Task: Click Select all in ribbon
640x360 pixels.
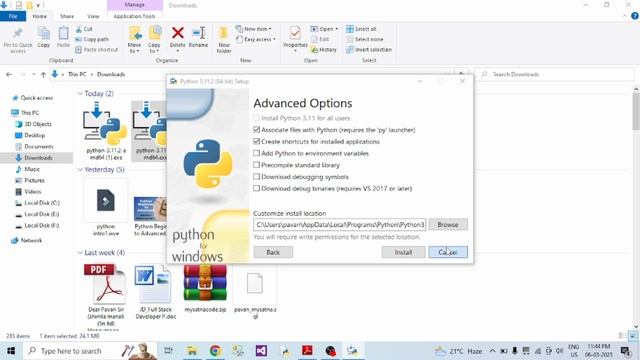Action: tap(361, 29)
